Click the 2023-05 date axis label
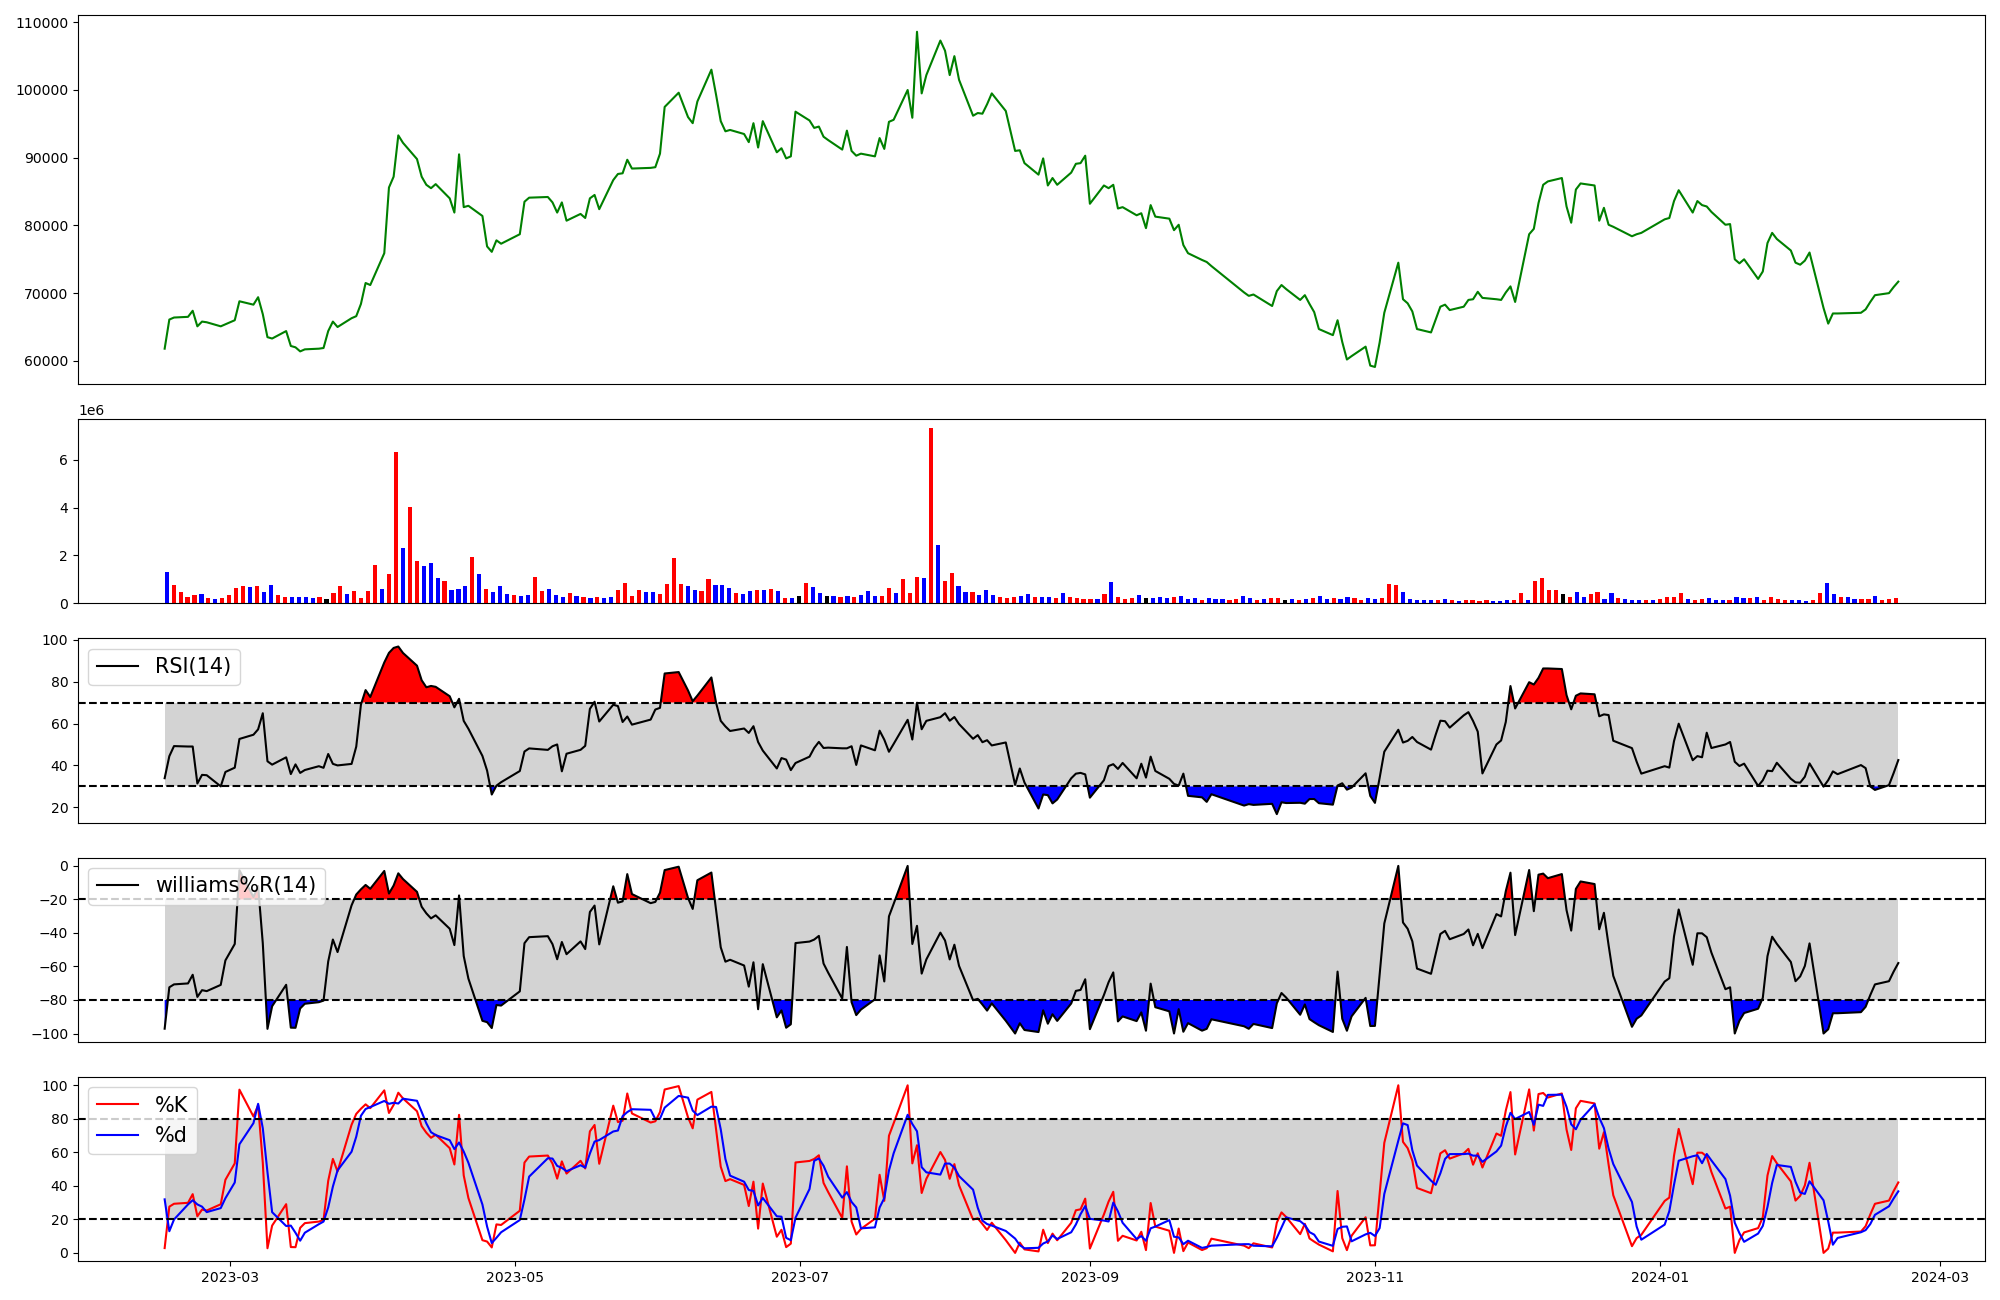The image size is (2000, 1300). point(515,1276)
